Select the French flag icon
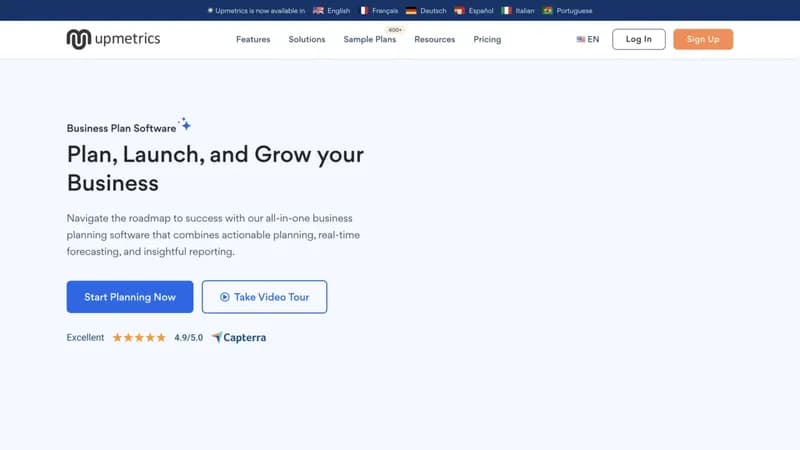 click(364, 11)
